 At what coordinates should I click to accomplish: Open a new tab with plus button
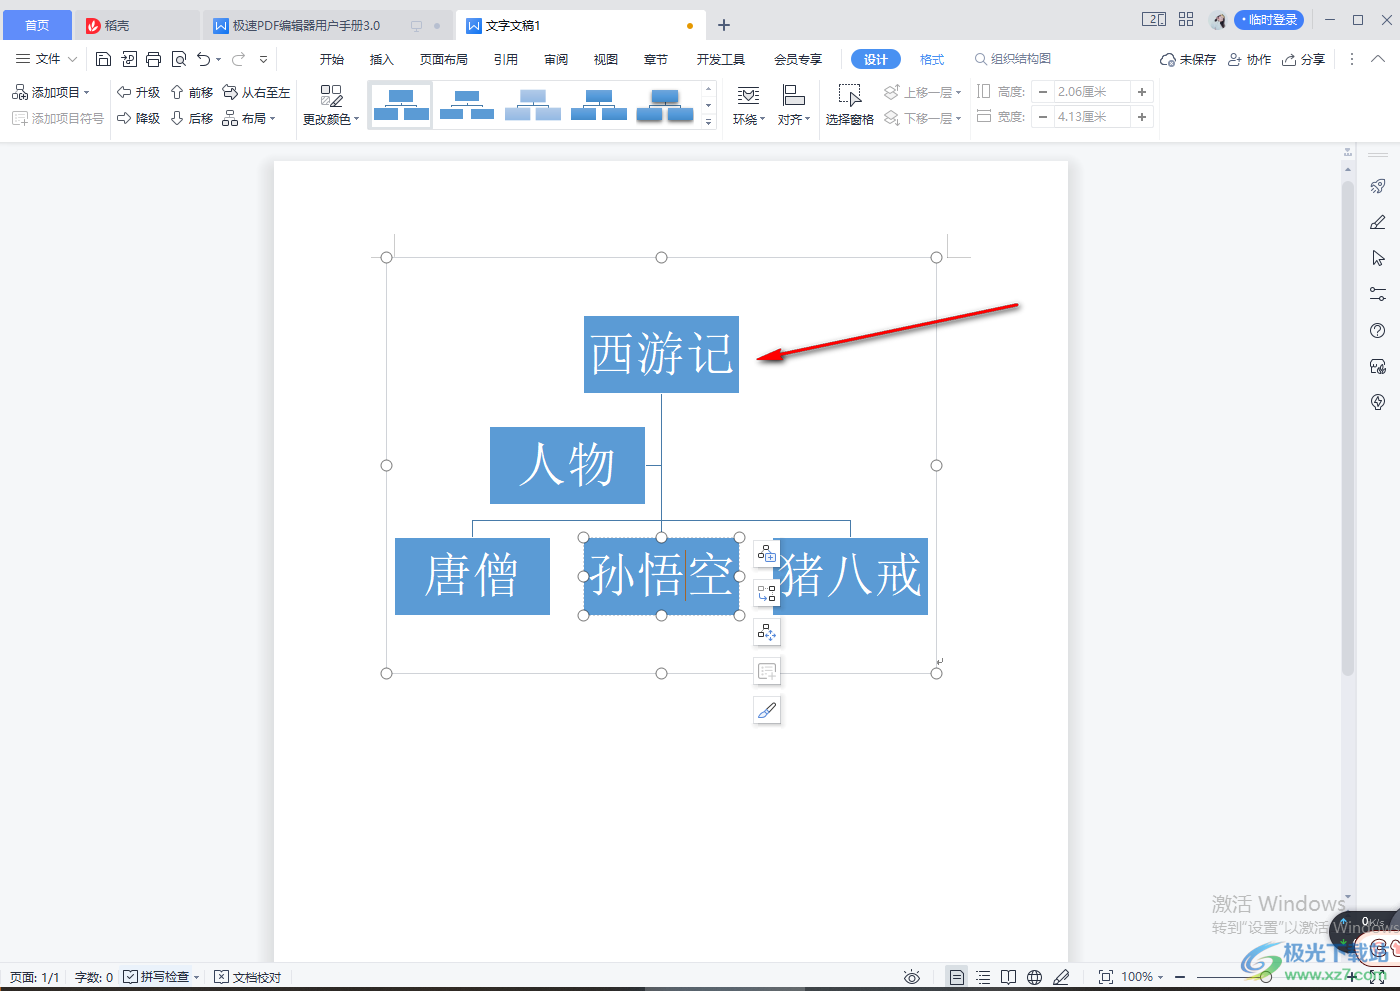[x=724, y=25]
